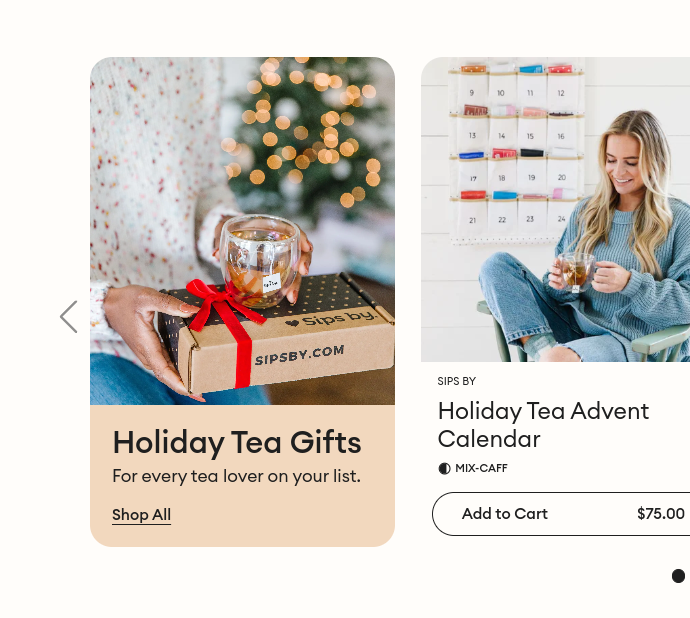This screenshot has height=618, width=690.
Task: Open the woman with advent calendar photo
Action: point(555,210)
